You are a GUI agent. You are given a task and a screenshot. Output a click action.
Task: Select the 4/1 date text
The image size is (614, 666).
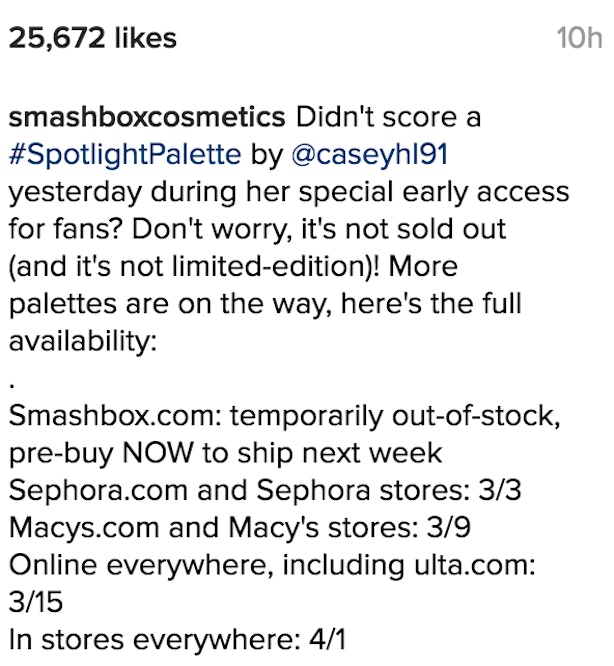327,640
